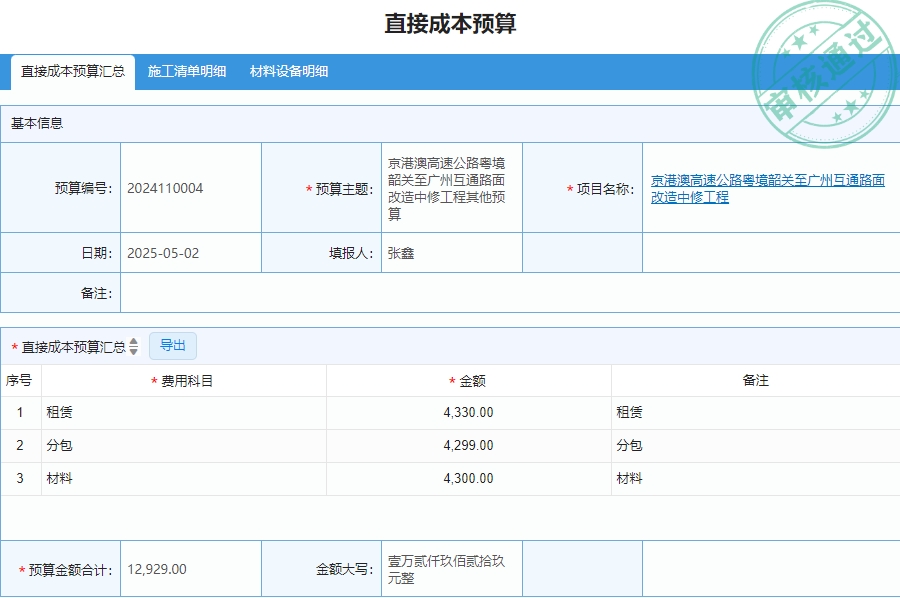Open the 京港澳高速公路粤境韶关至广州互通路面改造中修工程 project link
Viewport: 900px width, 598px height.
pos(767,189)
